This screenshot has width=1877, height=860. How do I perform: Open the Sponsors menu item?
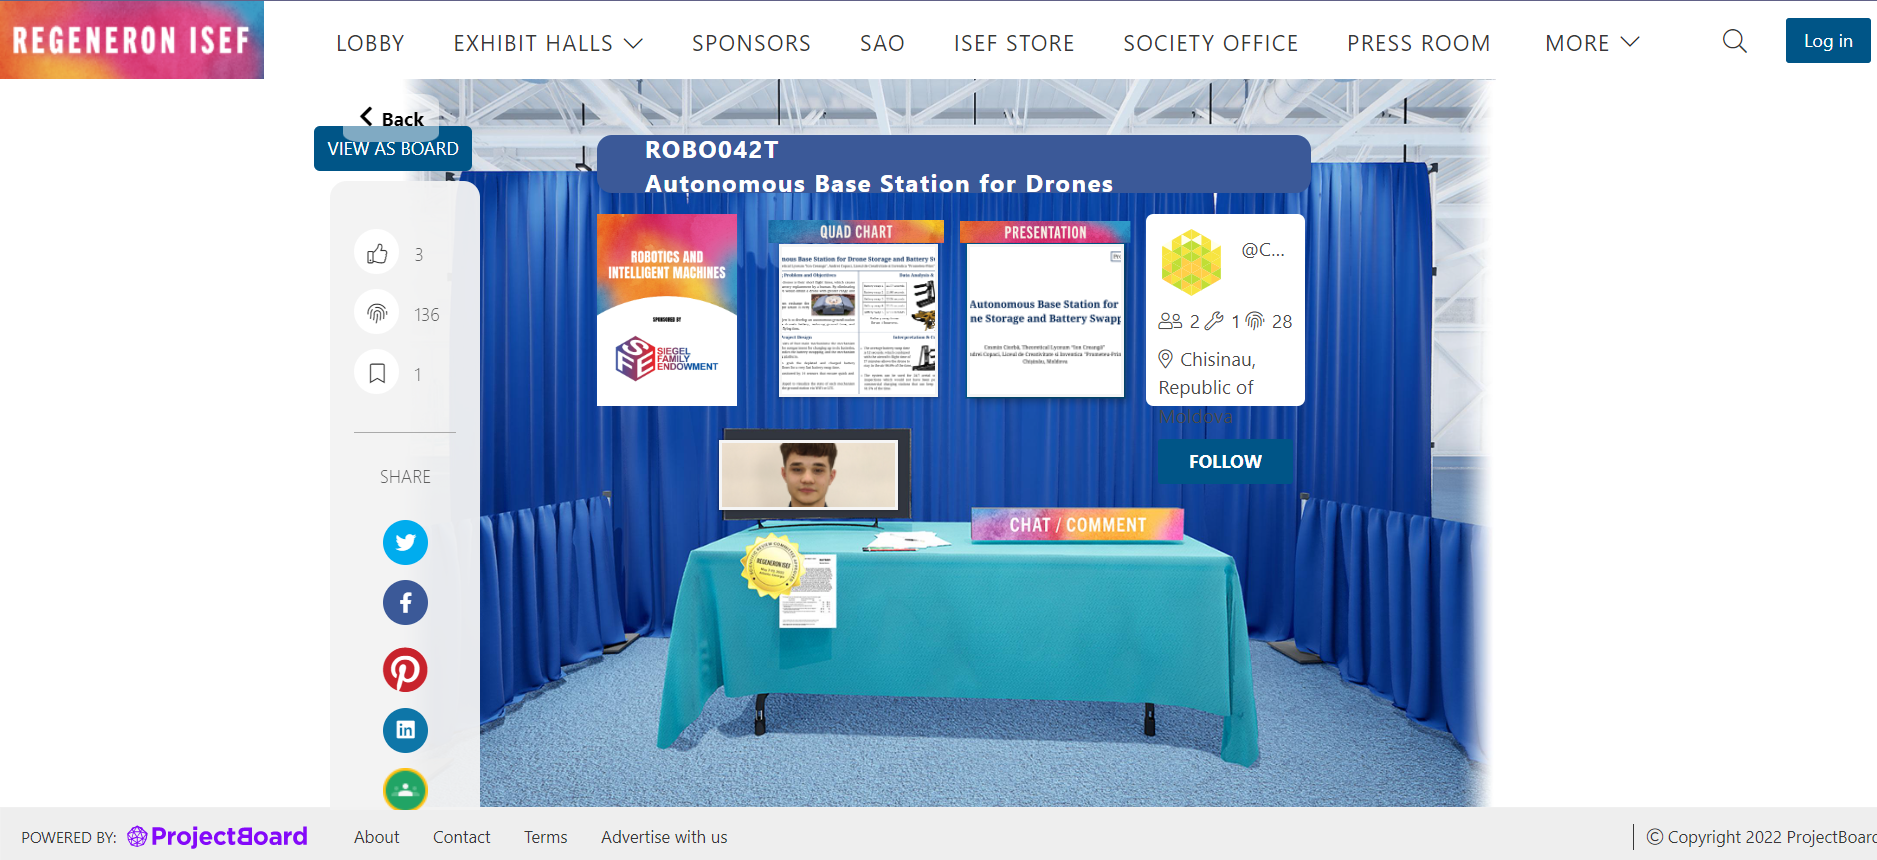point(751,43)
